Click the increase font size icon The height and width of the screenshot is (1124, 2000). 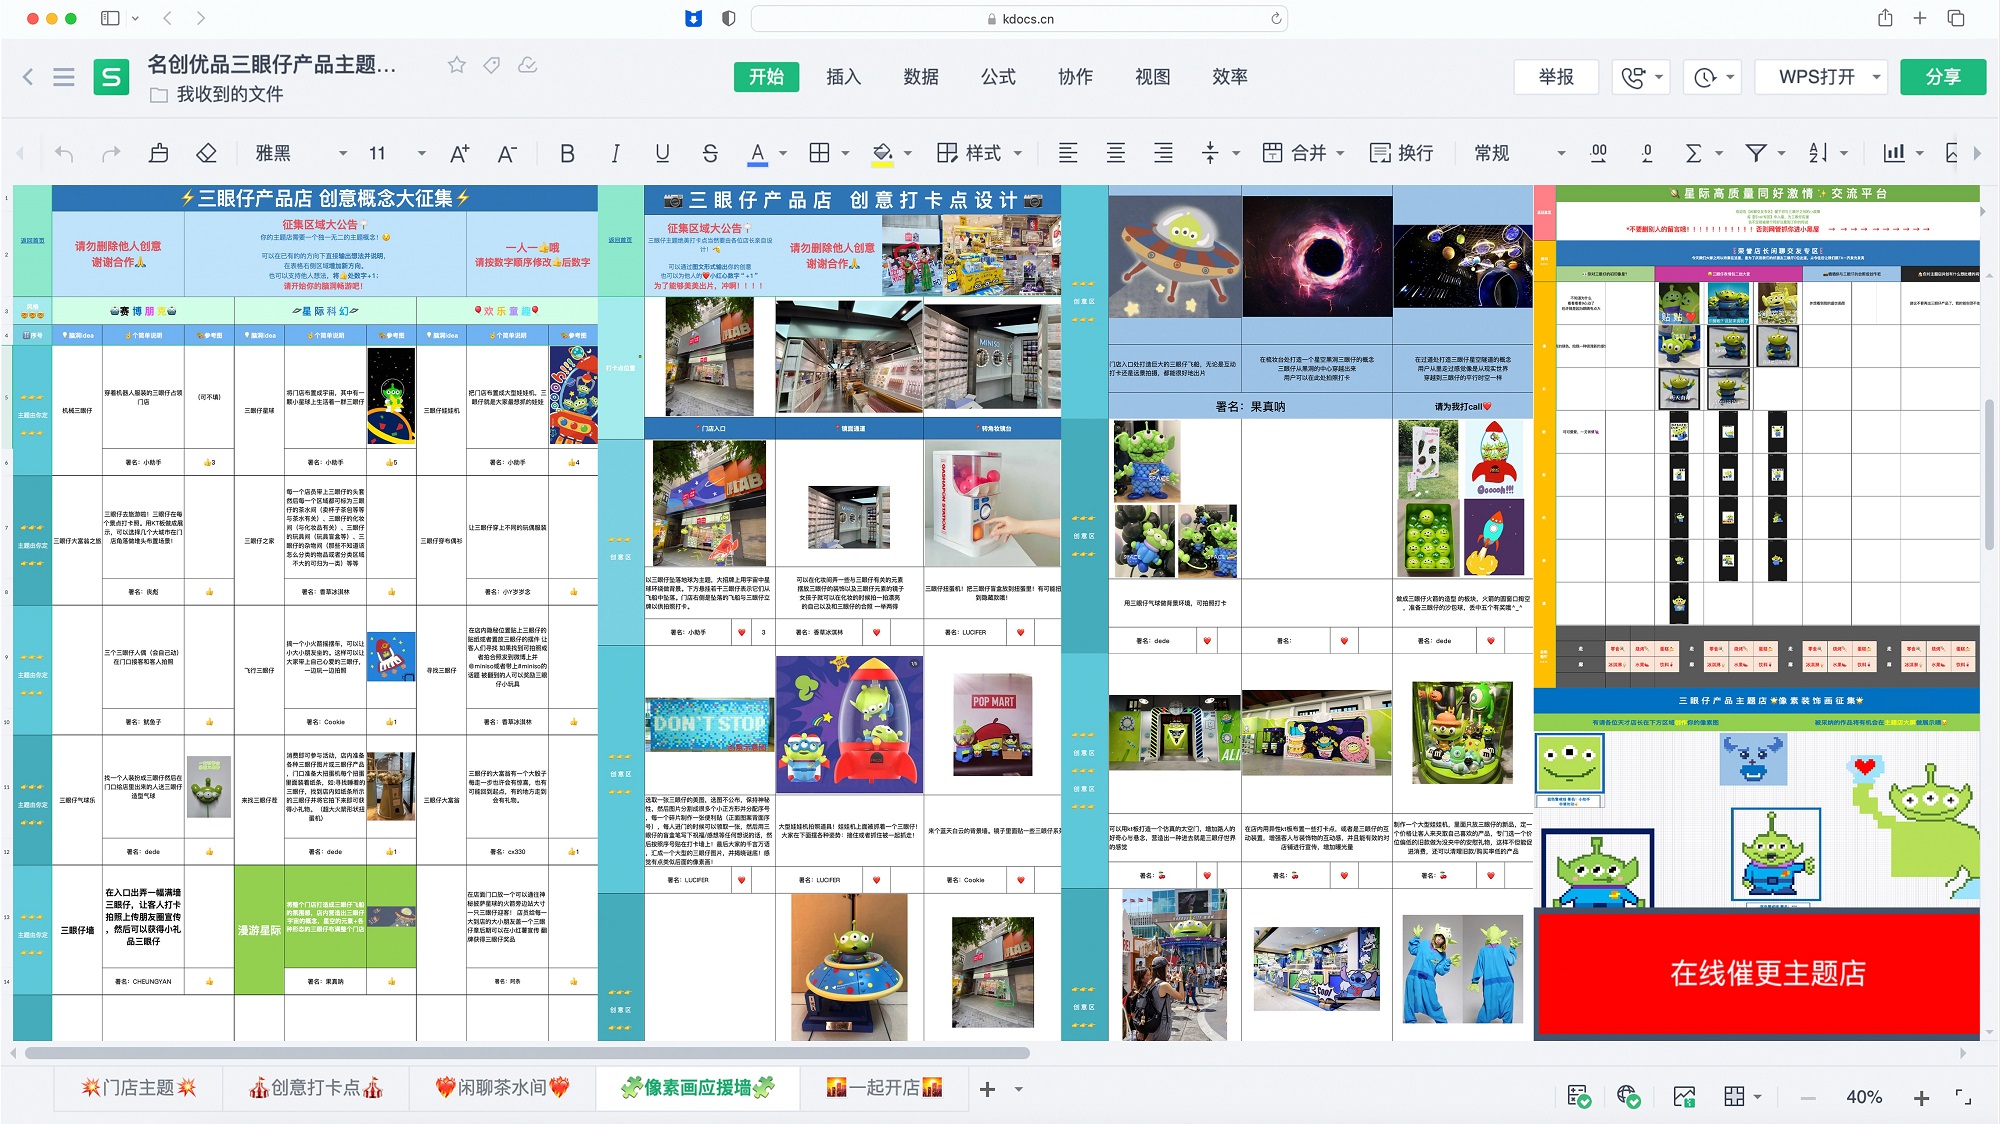(x=459, y=153)
